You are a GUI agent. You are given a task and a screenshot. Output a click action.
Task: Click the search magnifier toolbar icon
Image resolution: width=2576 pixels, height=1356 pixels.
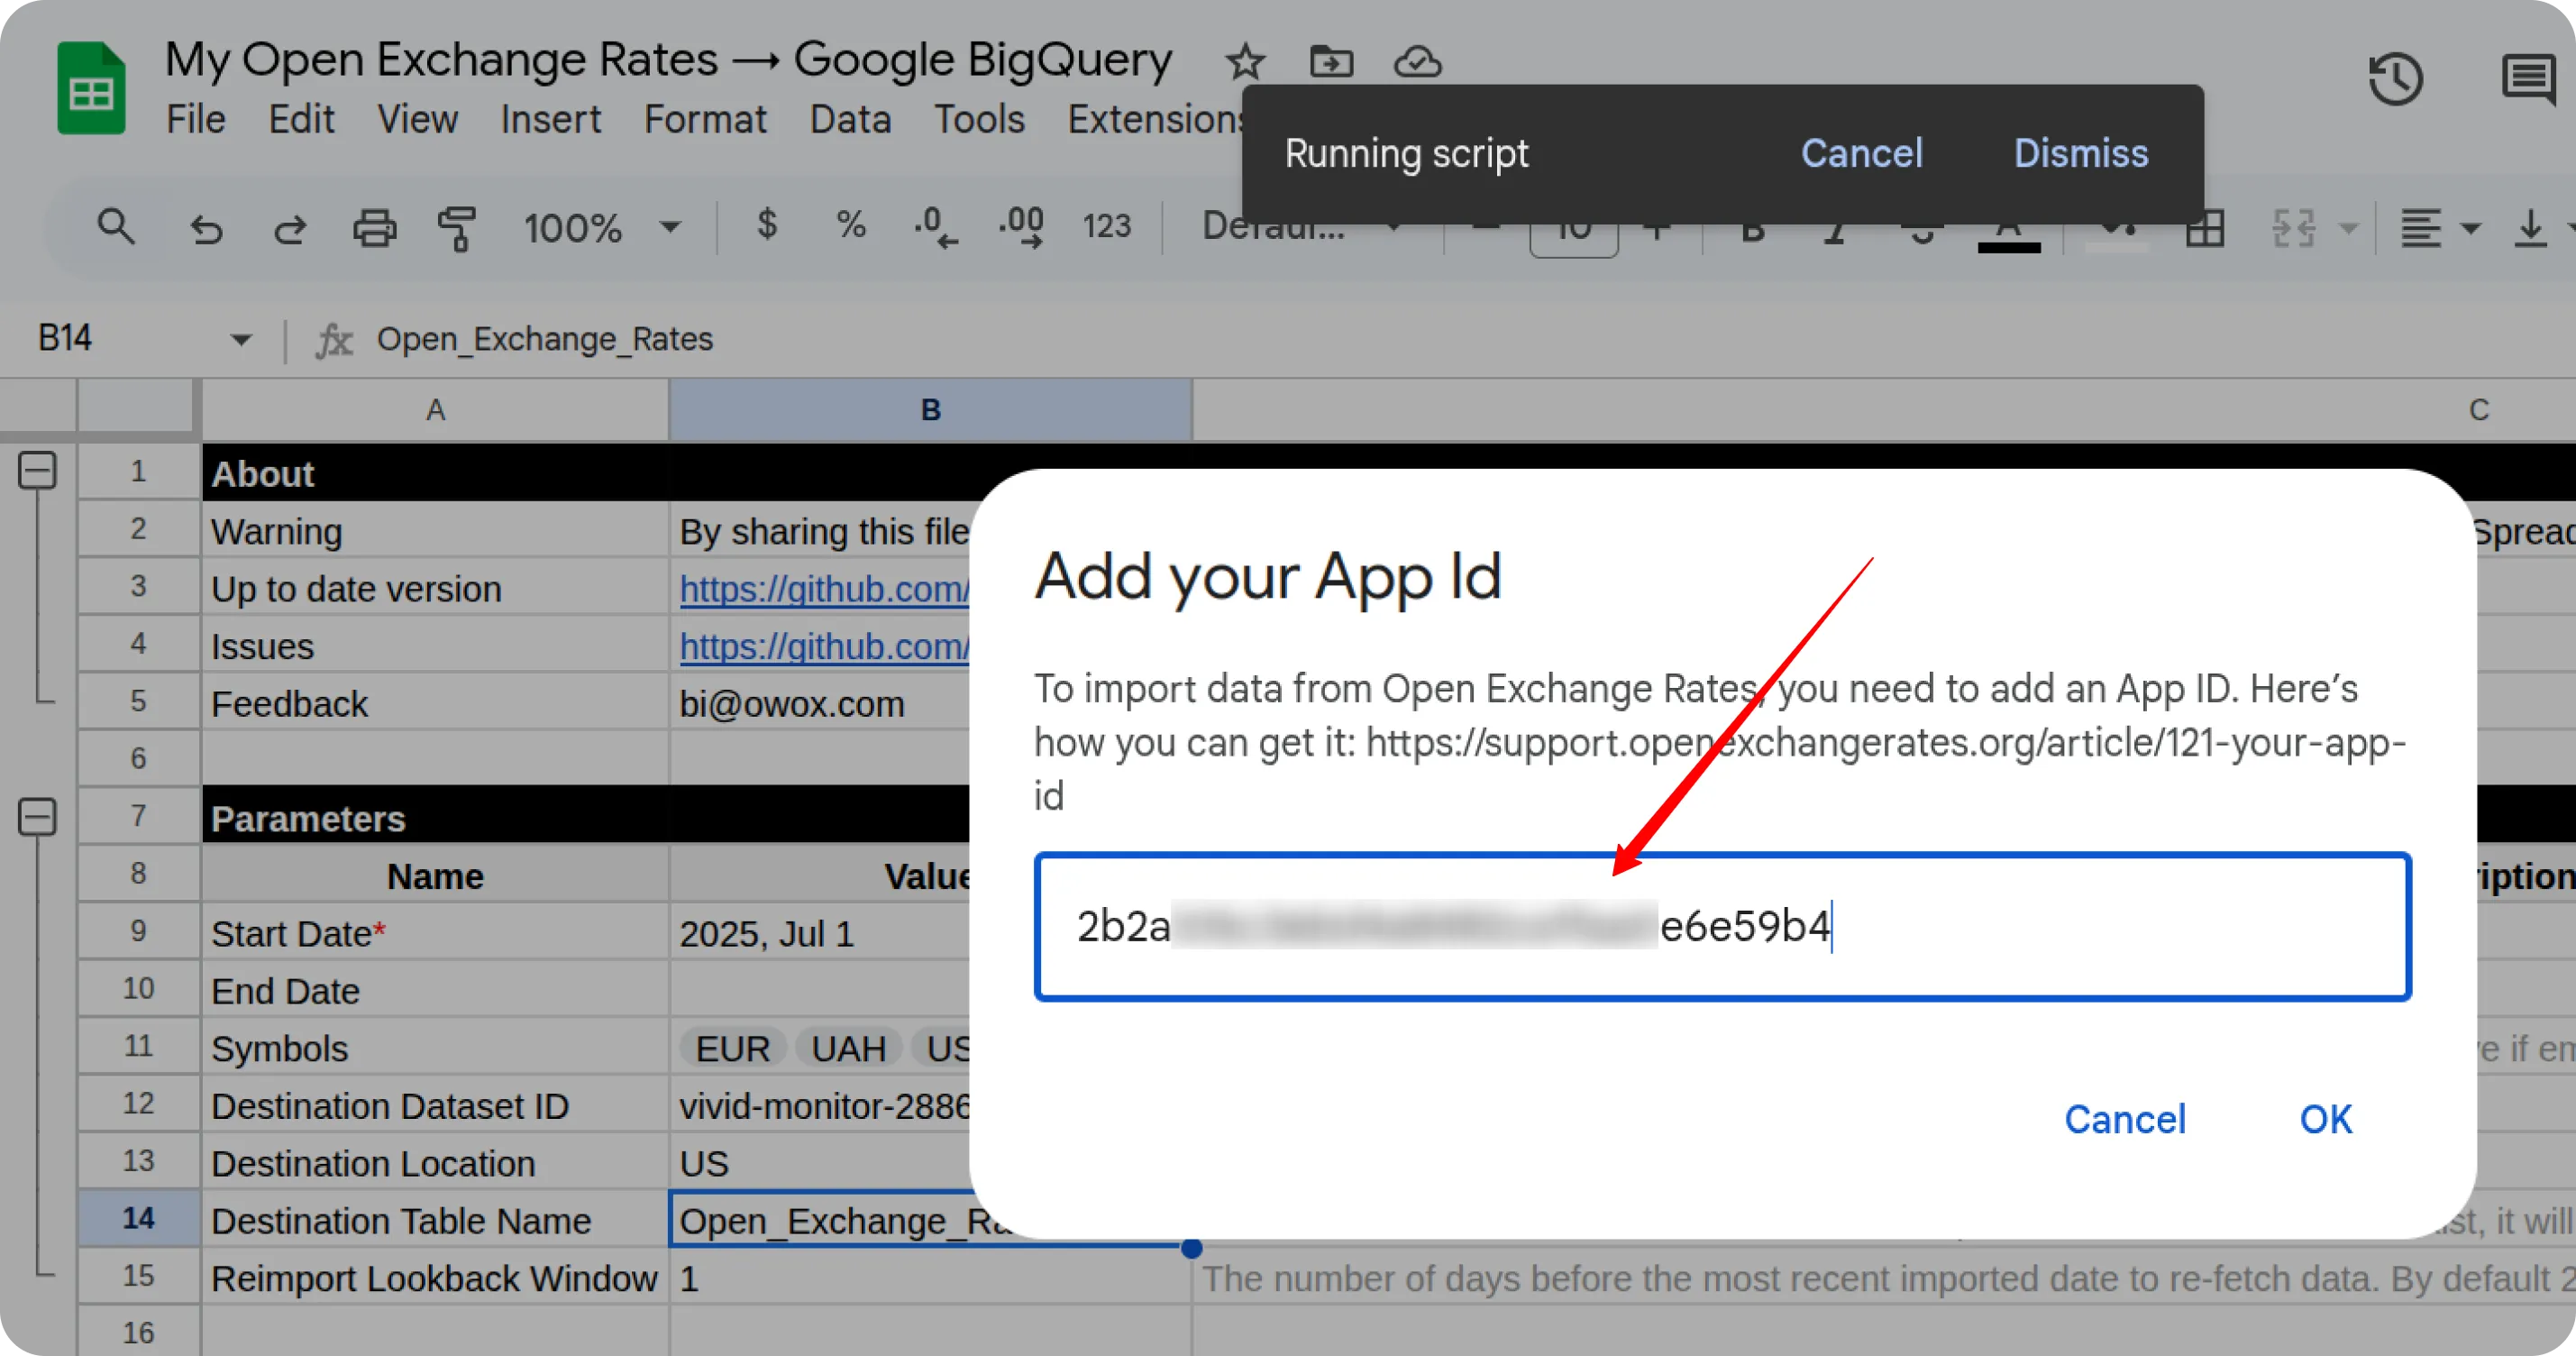point(115,228)
